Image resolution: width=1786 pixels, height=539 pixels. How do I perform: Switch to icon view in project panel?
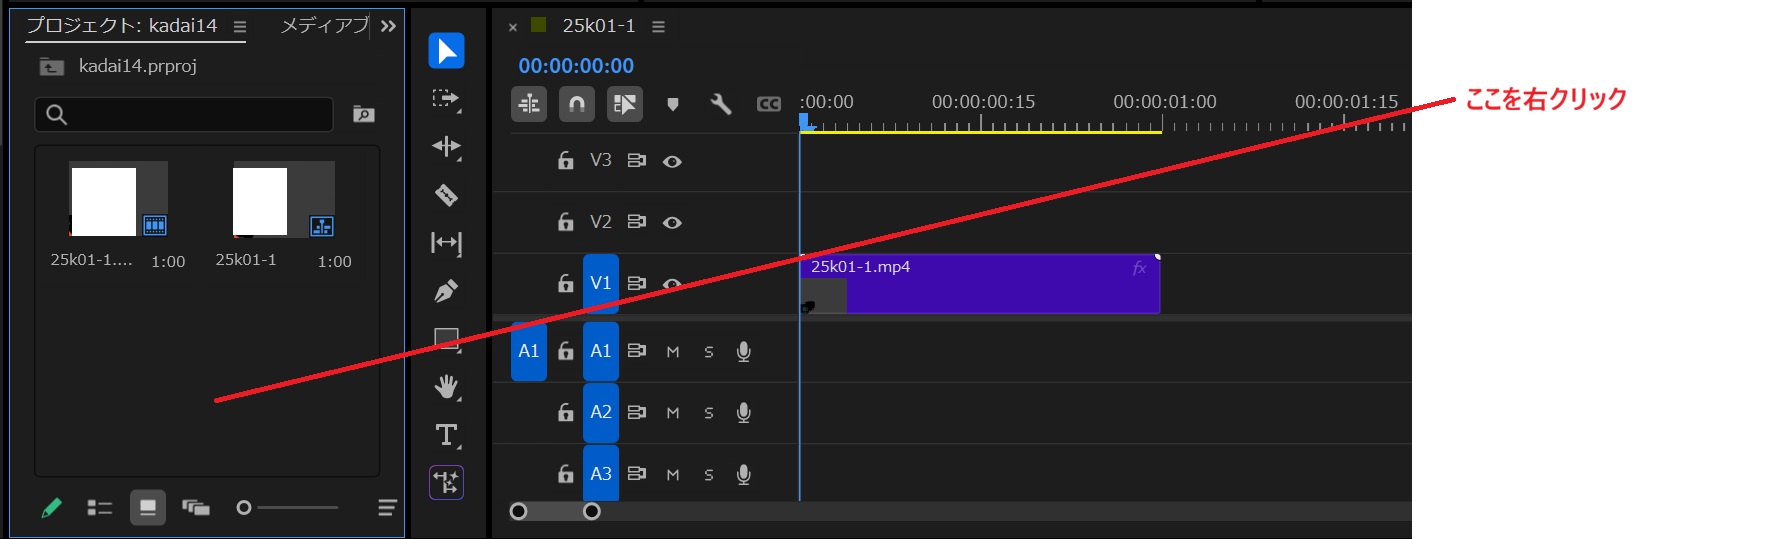click(x=148, y=508)
